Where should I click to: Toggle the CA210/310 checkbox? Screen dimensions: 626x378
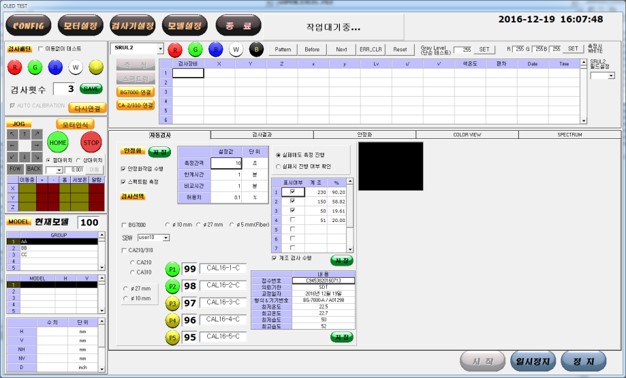coord(124,250)
